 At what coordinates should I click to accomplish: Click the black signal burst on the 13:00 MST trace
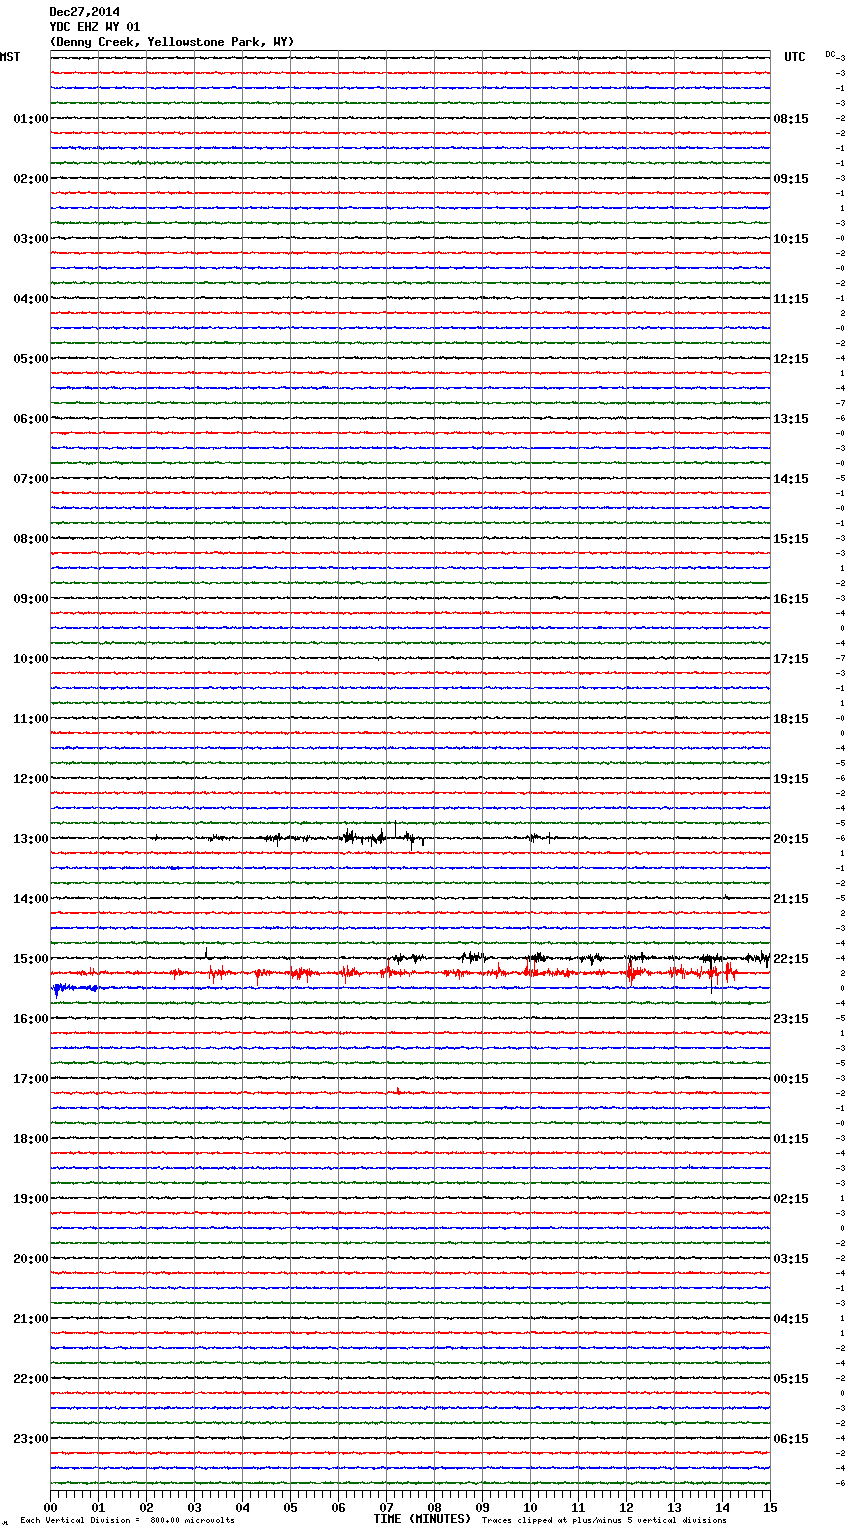[380, 837]
